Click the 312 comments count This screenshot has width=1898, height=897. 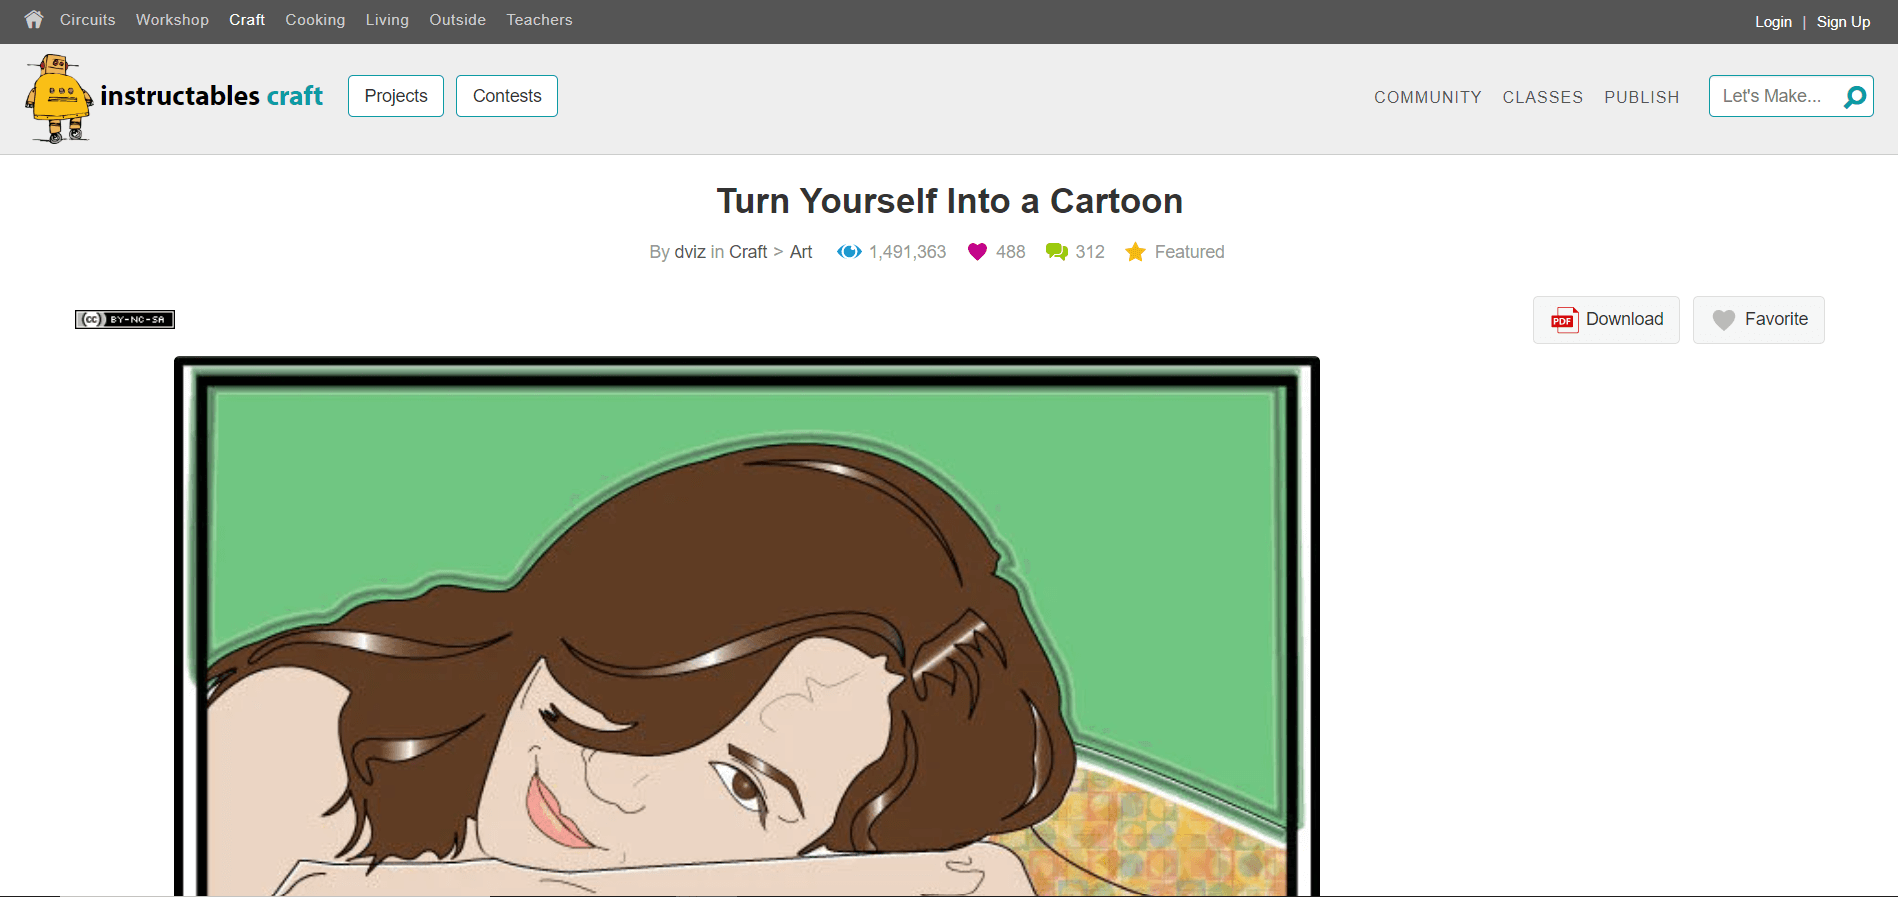(1090, 252)
